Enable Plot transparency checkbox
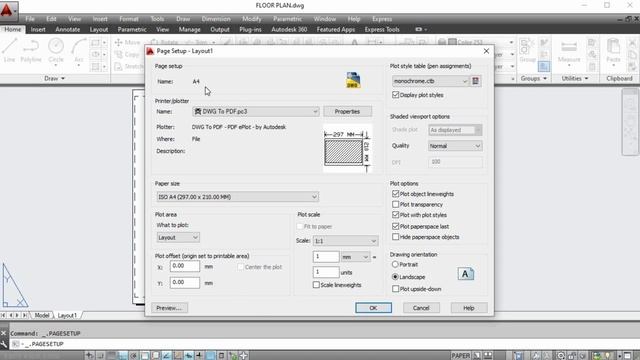Screen dimensions: 640x360 [x=395, y=204]
